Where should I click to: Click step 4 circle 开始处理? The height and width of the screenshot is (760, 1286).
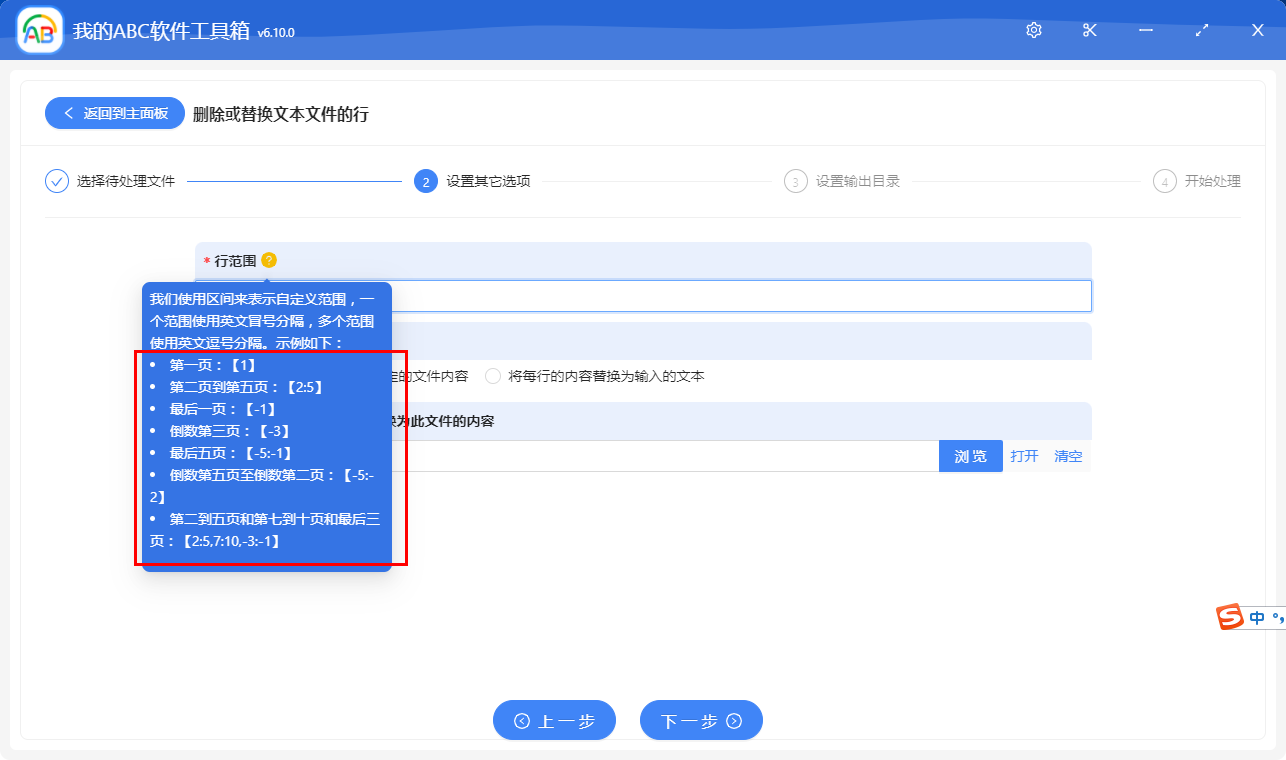1164,181
